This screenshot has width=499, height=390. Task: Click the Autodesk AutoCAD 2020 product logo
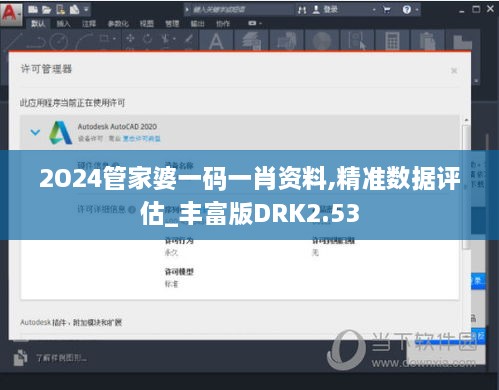pyautogui.click(x=60, y=133)
